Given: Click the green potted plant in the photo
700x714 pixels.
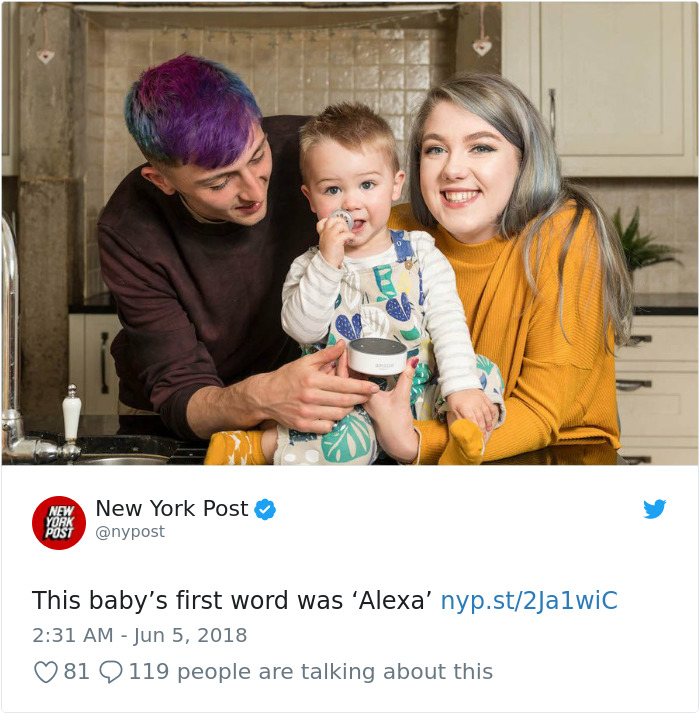Looking at the screenshot, I should tap(642, 241).
